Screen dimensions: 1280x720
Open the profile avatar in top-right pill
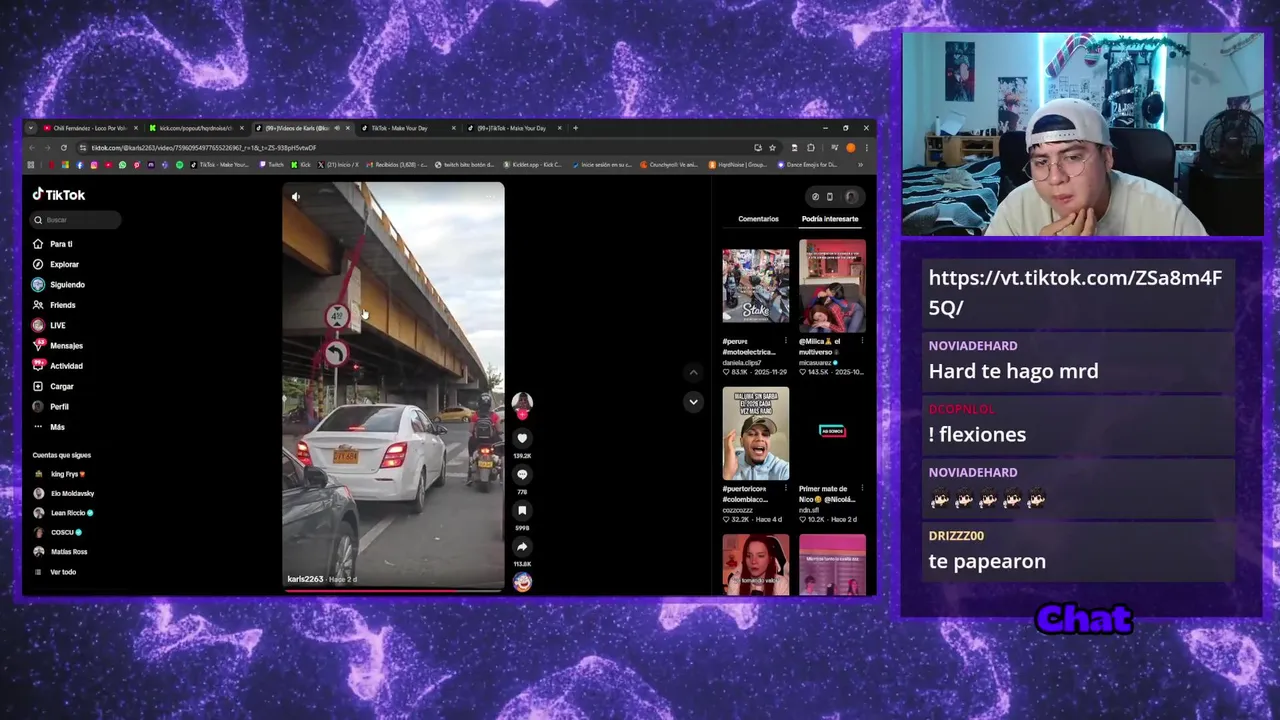pos(851,197)
